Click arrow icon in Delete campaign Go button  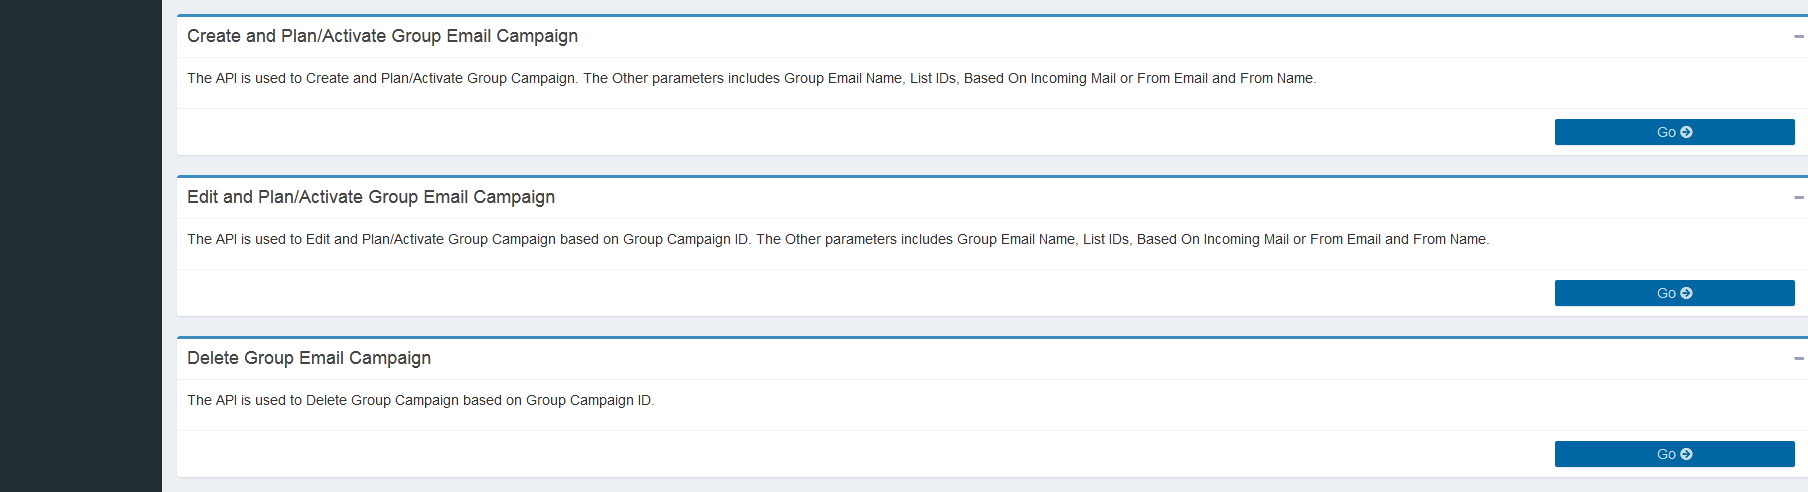pyautogui.click(x=1686, y=454)
